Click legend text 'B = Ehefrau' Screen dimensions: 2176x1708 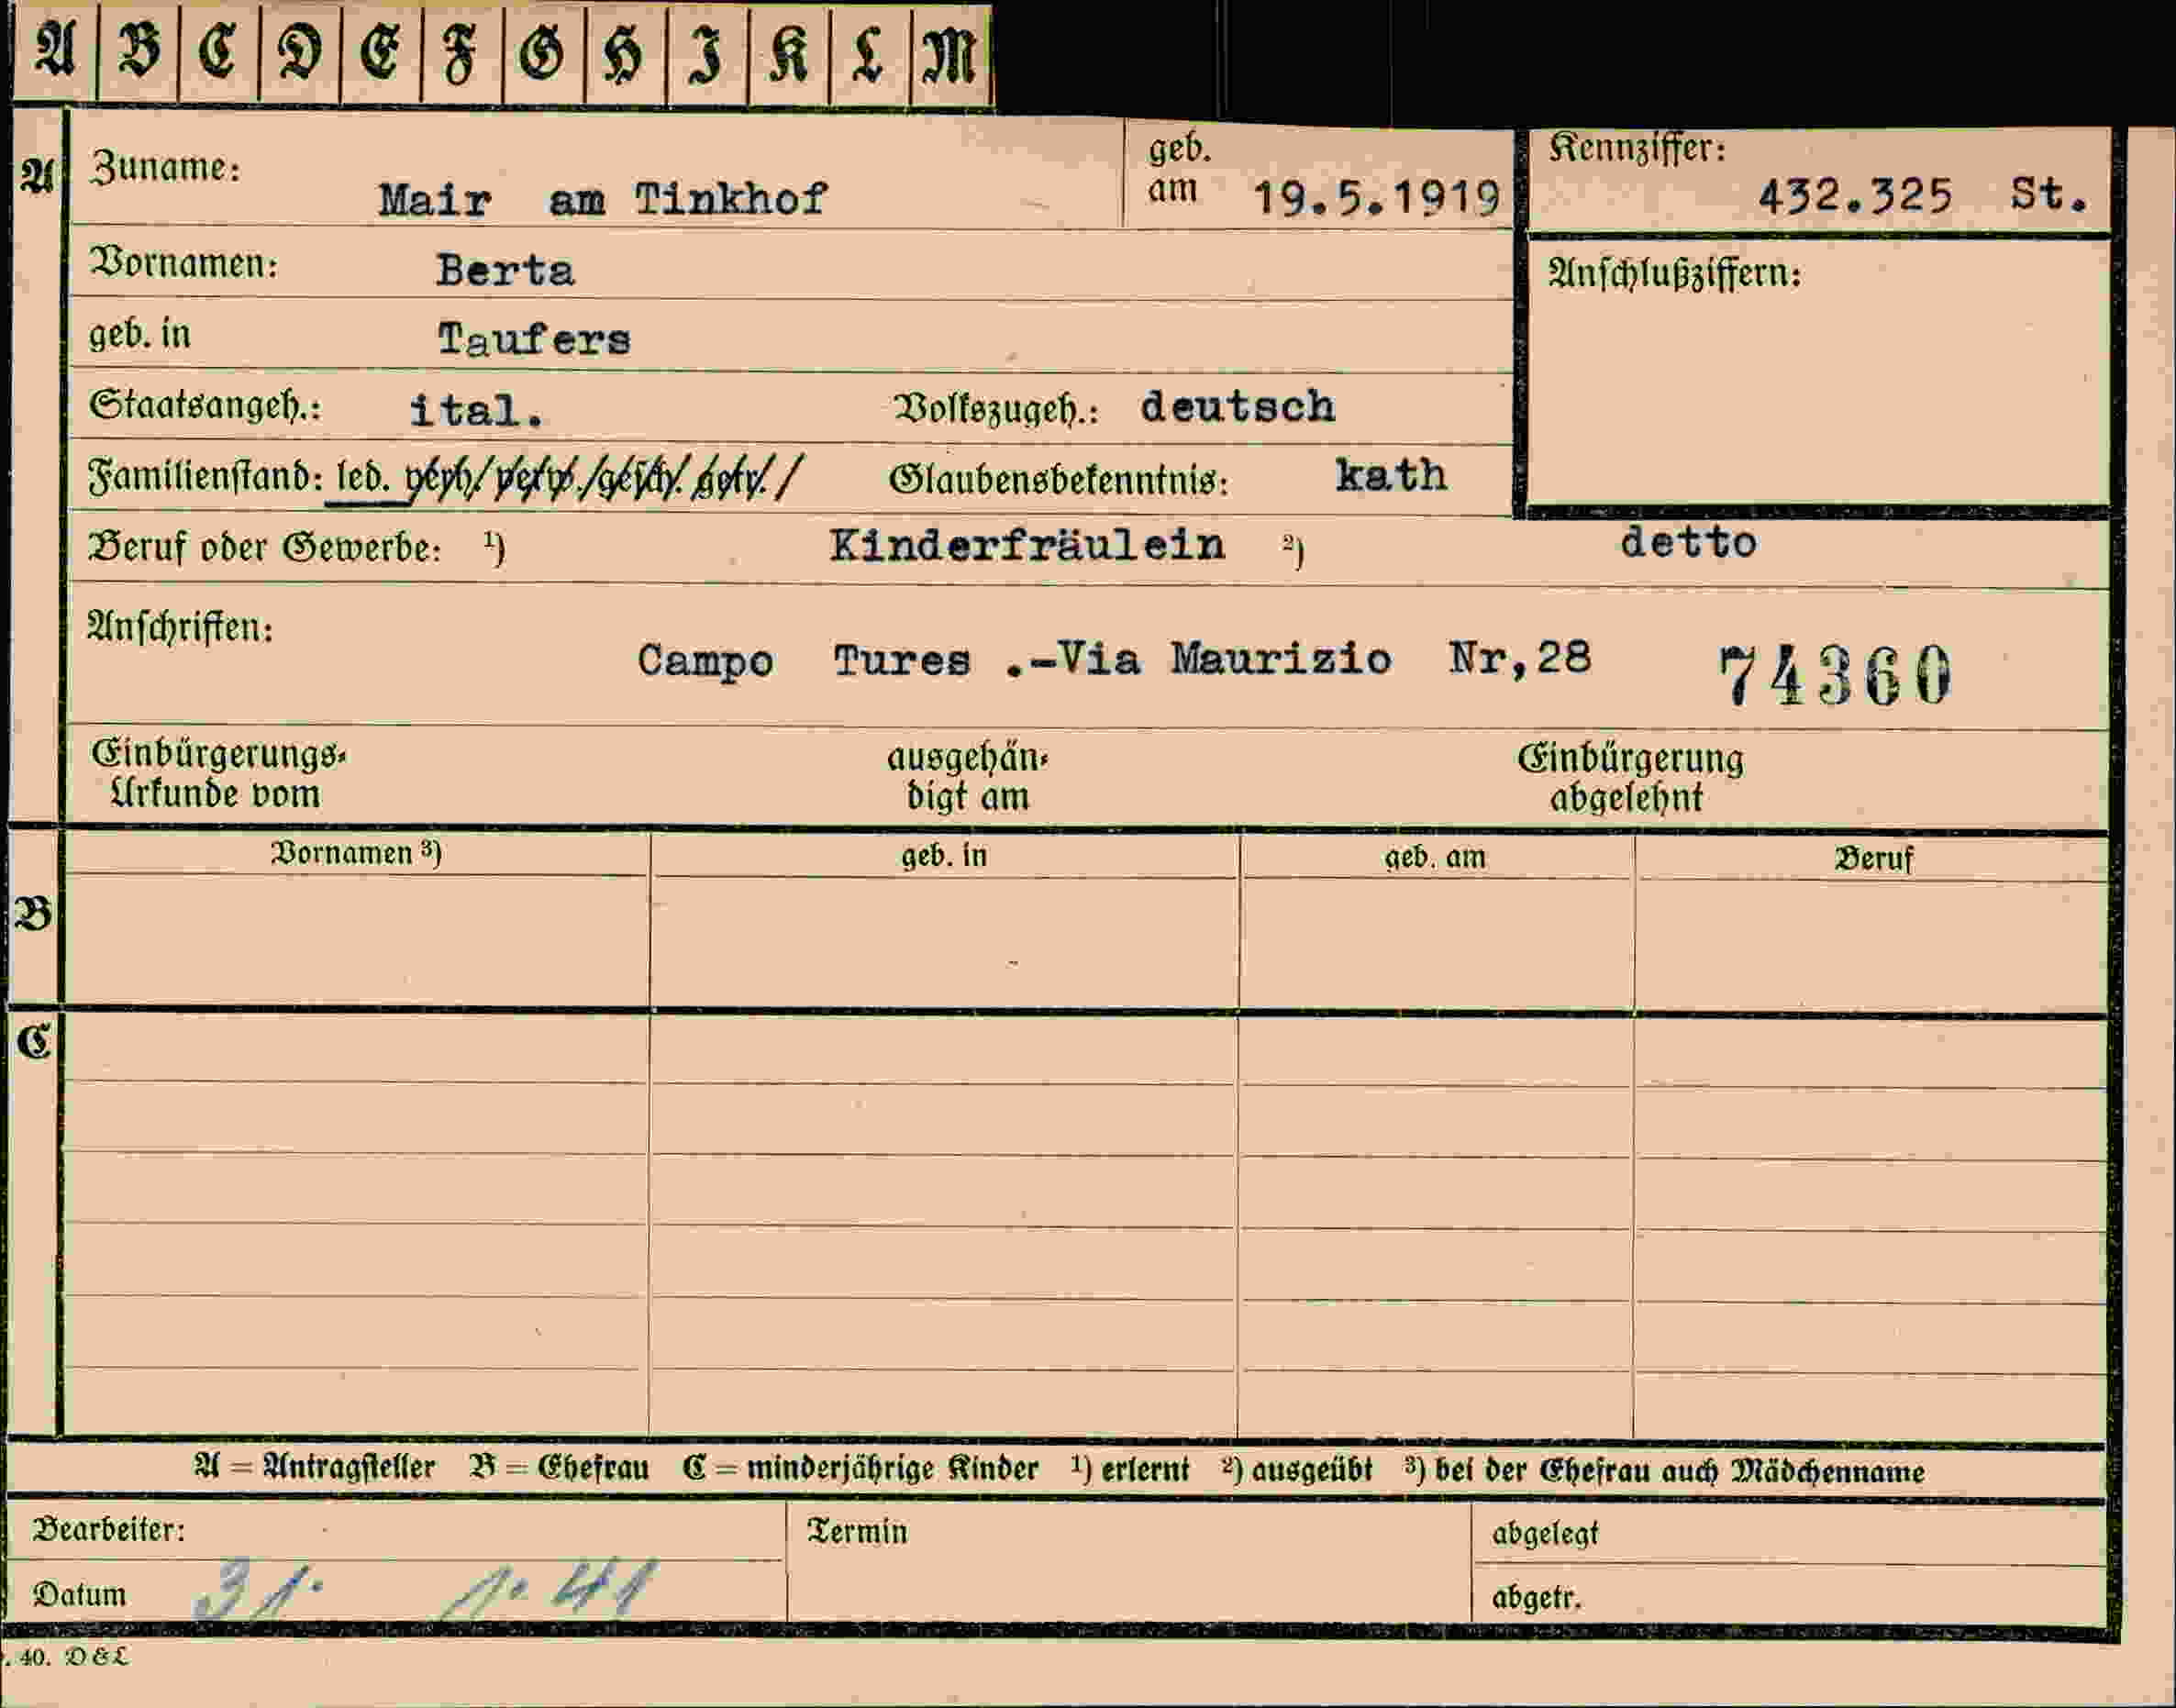pos(558,1468)
